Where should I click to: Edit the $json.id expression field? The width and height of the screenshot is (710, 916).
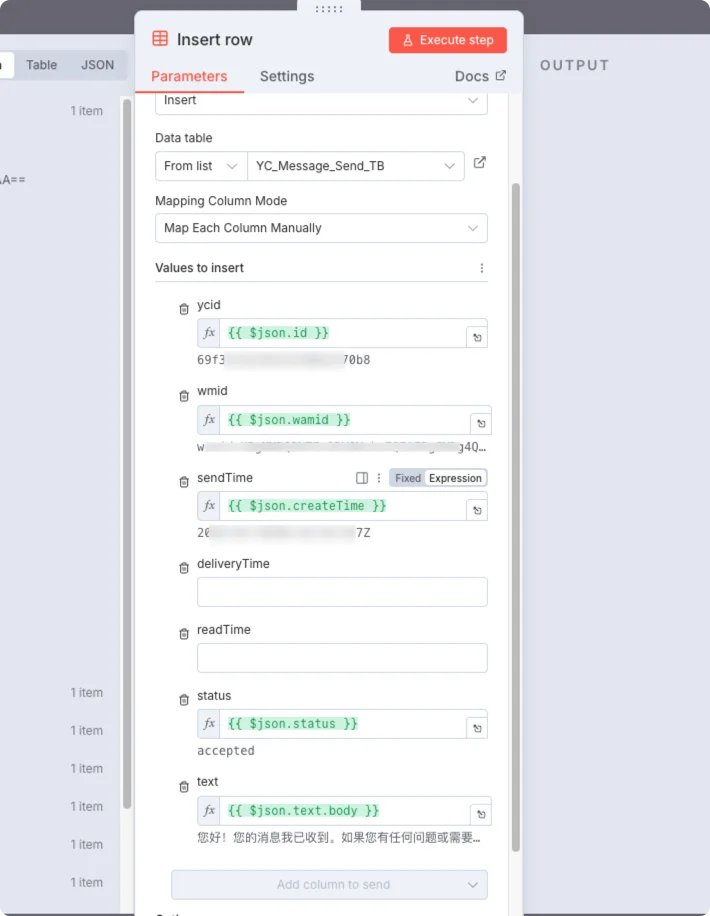(x=342, y=333)
